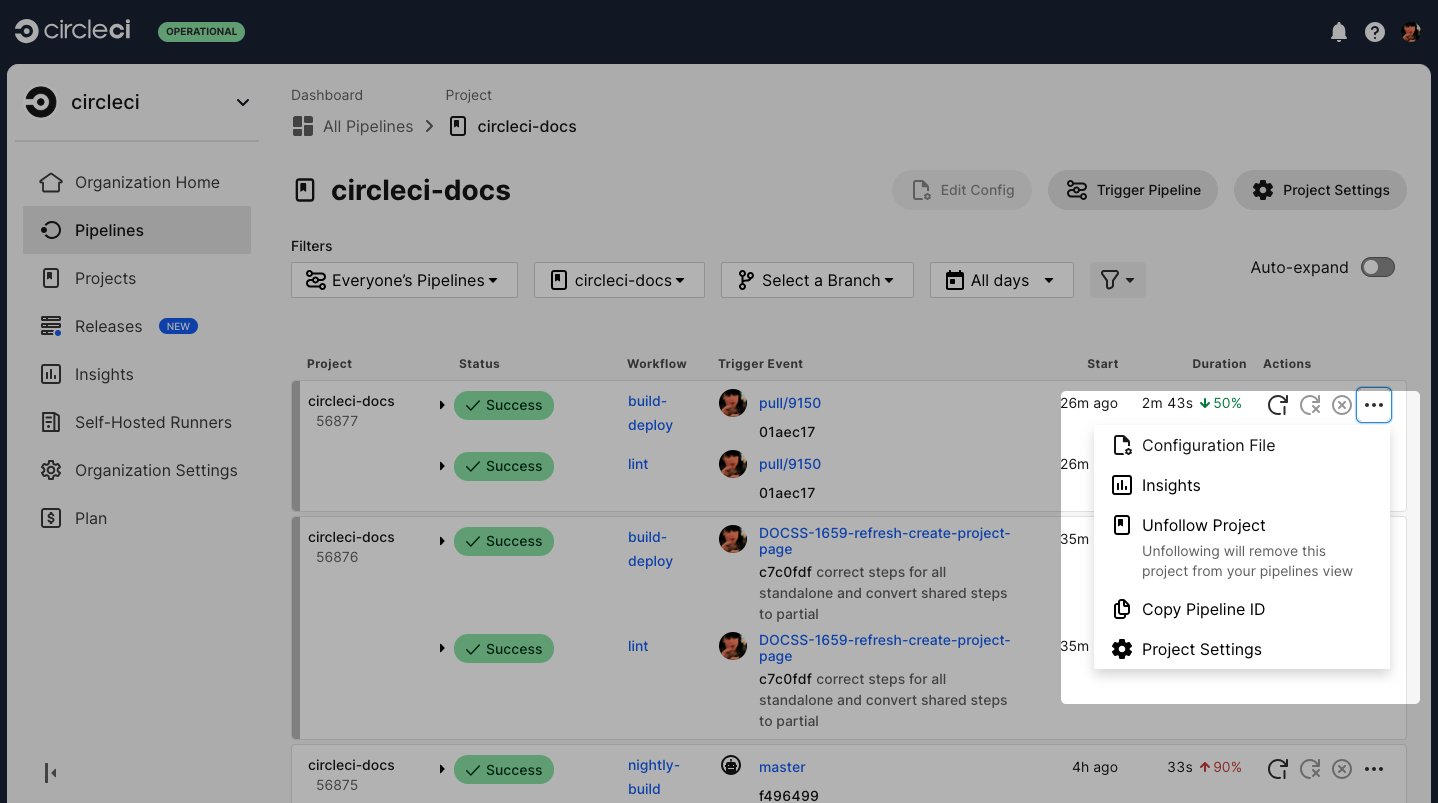Expand build-deploy workflow of pipeline 56877
Screen dimensions: 1438x803
tap(442, 405)
